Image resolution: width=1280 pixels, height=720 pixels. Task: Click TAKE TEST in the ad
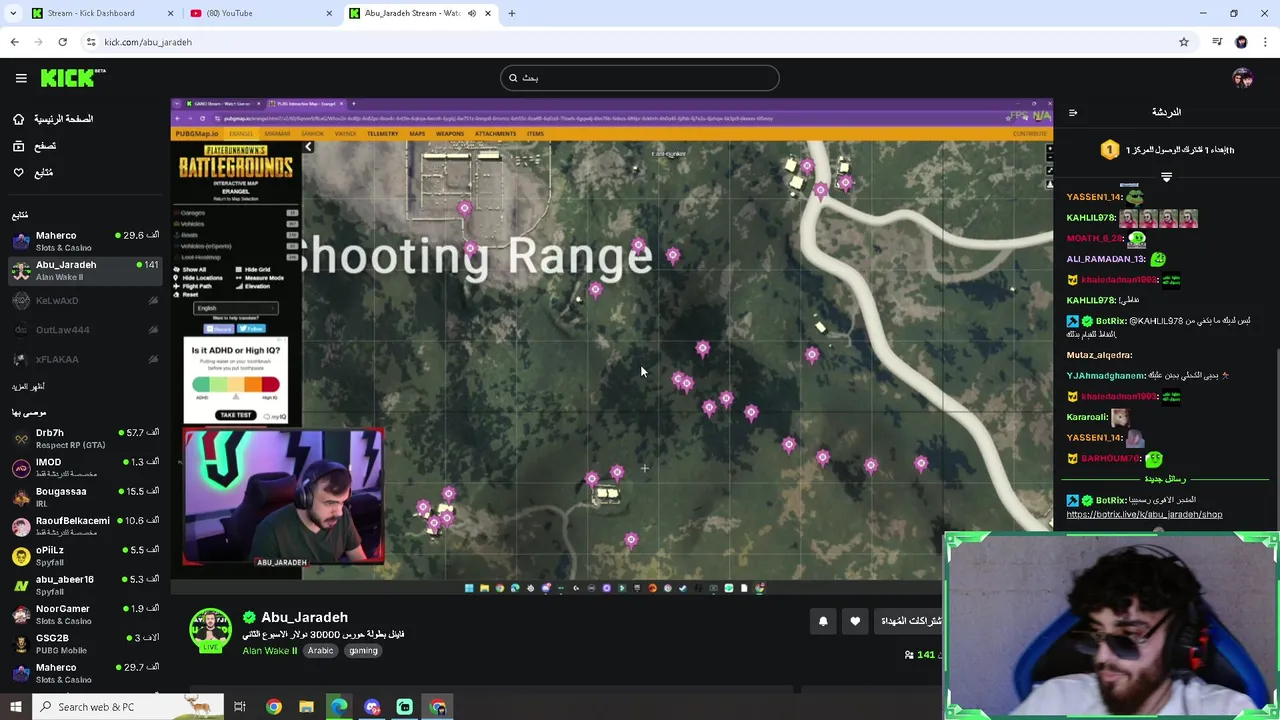point(236,415)
